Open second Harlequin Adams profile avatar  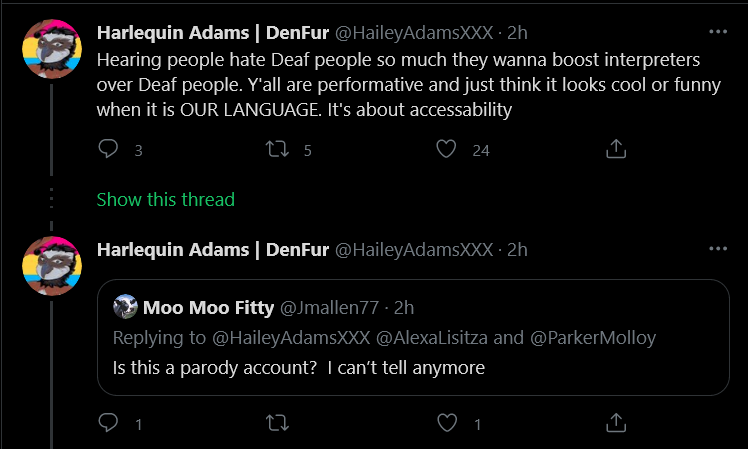(52, 266)
